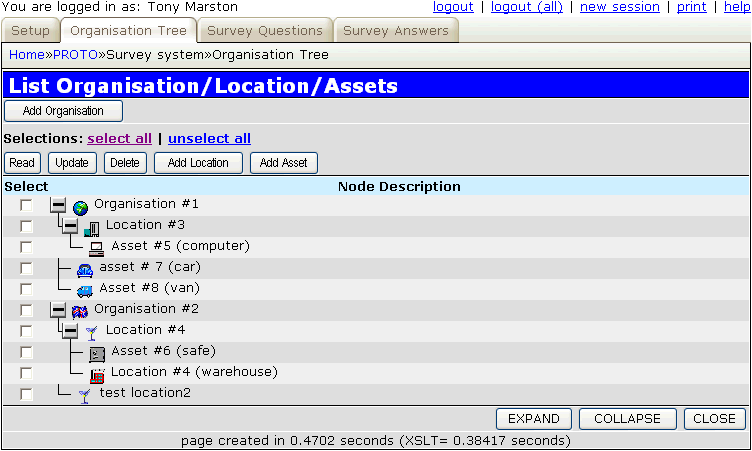Click the building icon beside Location #3
This screenshot has width=752, height=451.
click(92, 227)
